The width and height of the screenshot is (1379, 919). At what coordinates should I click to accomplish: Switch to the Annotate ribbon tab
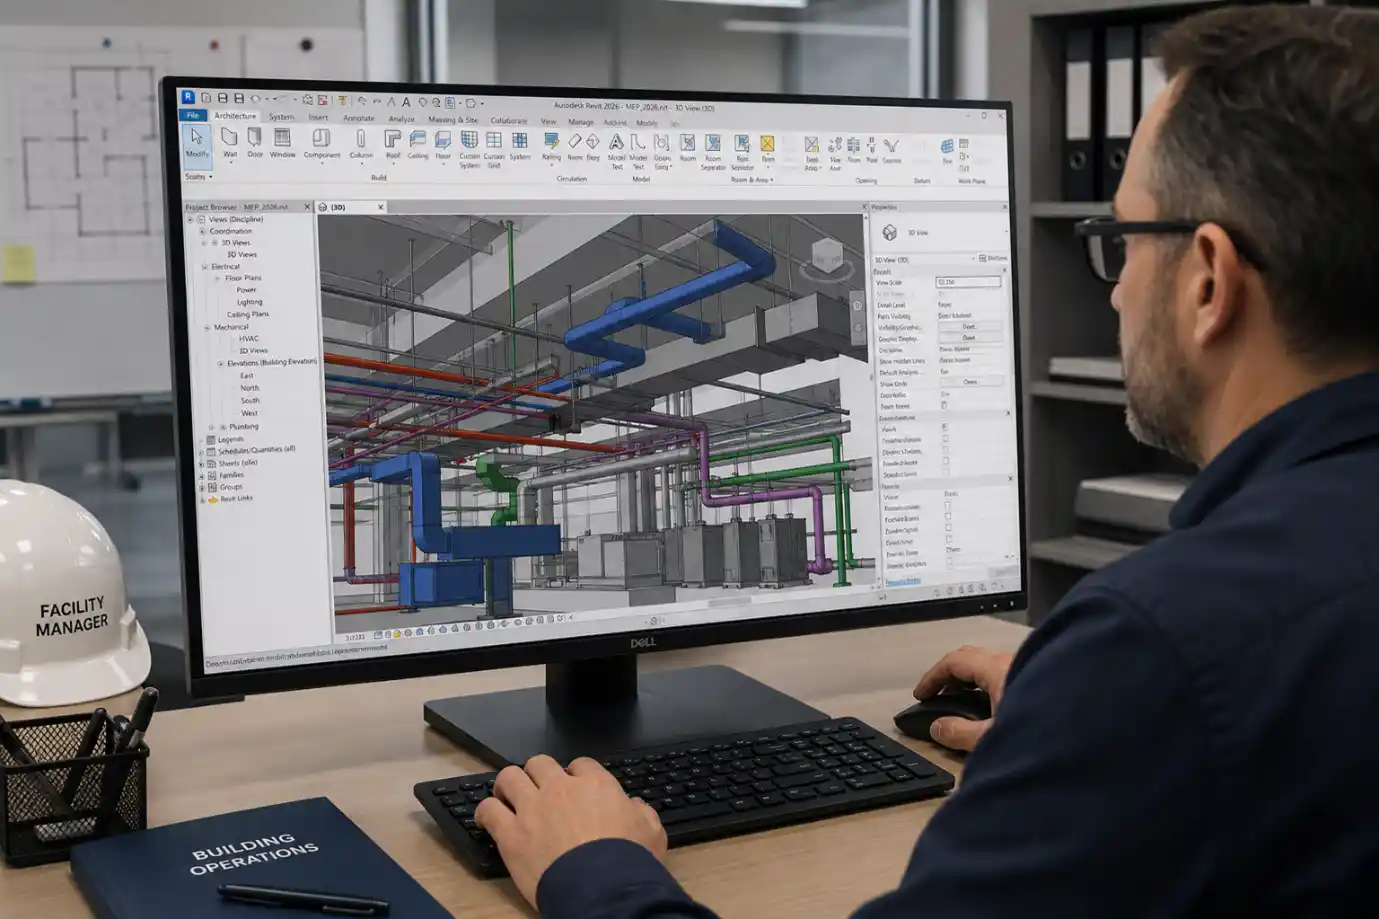358,118
